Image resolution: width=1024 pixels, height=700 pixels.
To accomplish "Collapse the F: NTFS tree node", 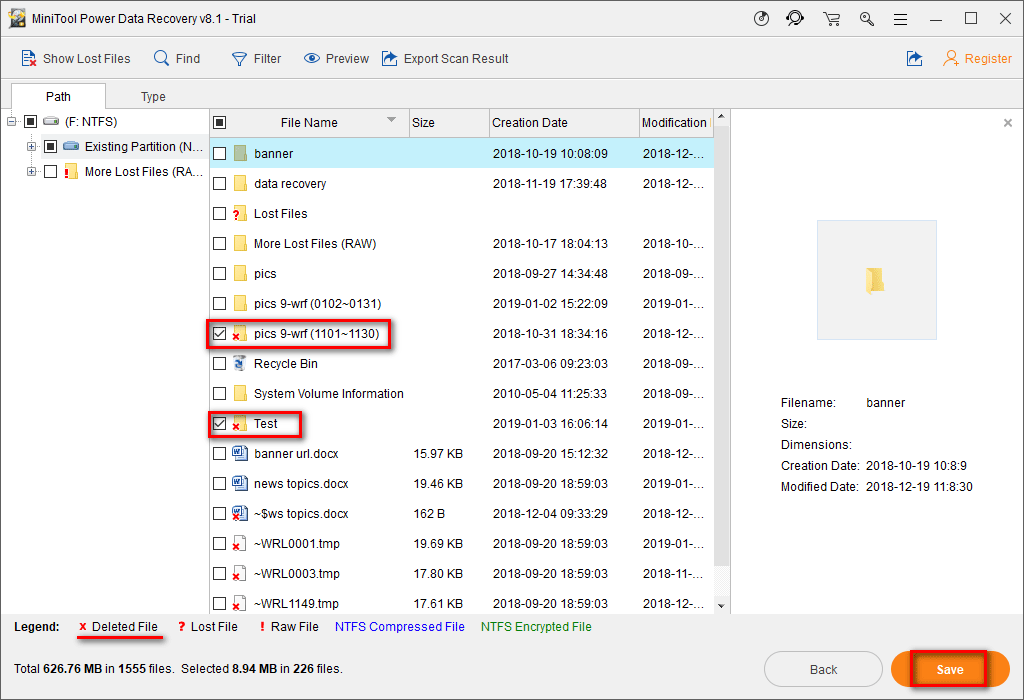I will (11, 121).
